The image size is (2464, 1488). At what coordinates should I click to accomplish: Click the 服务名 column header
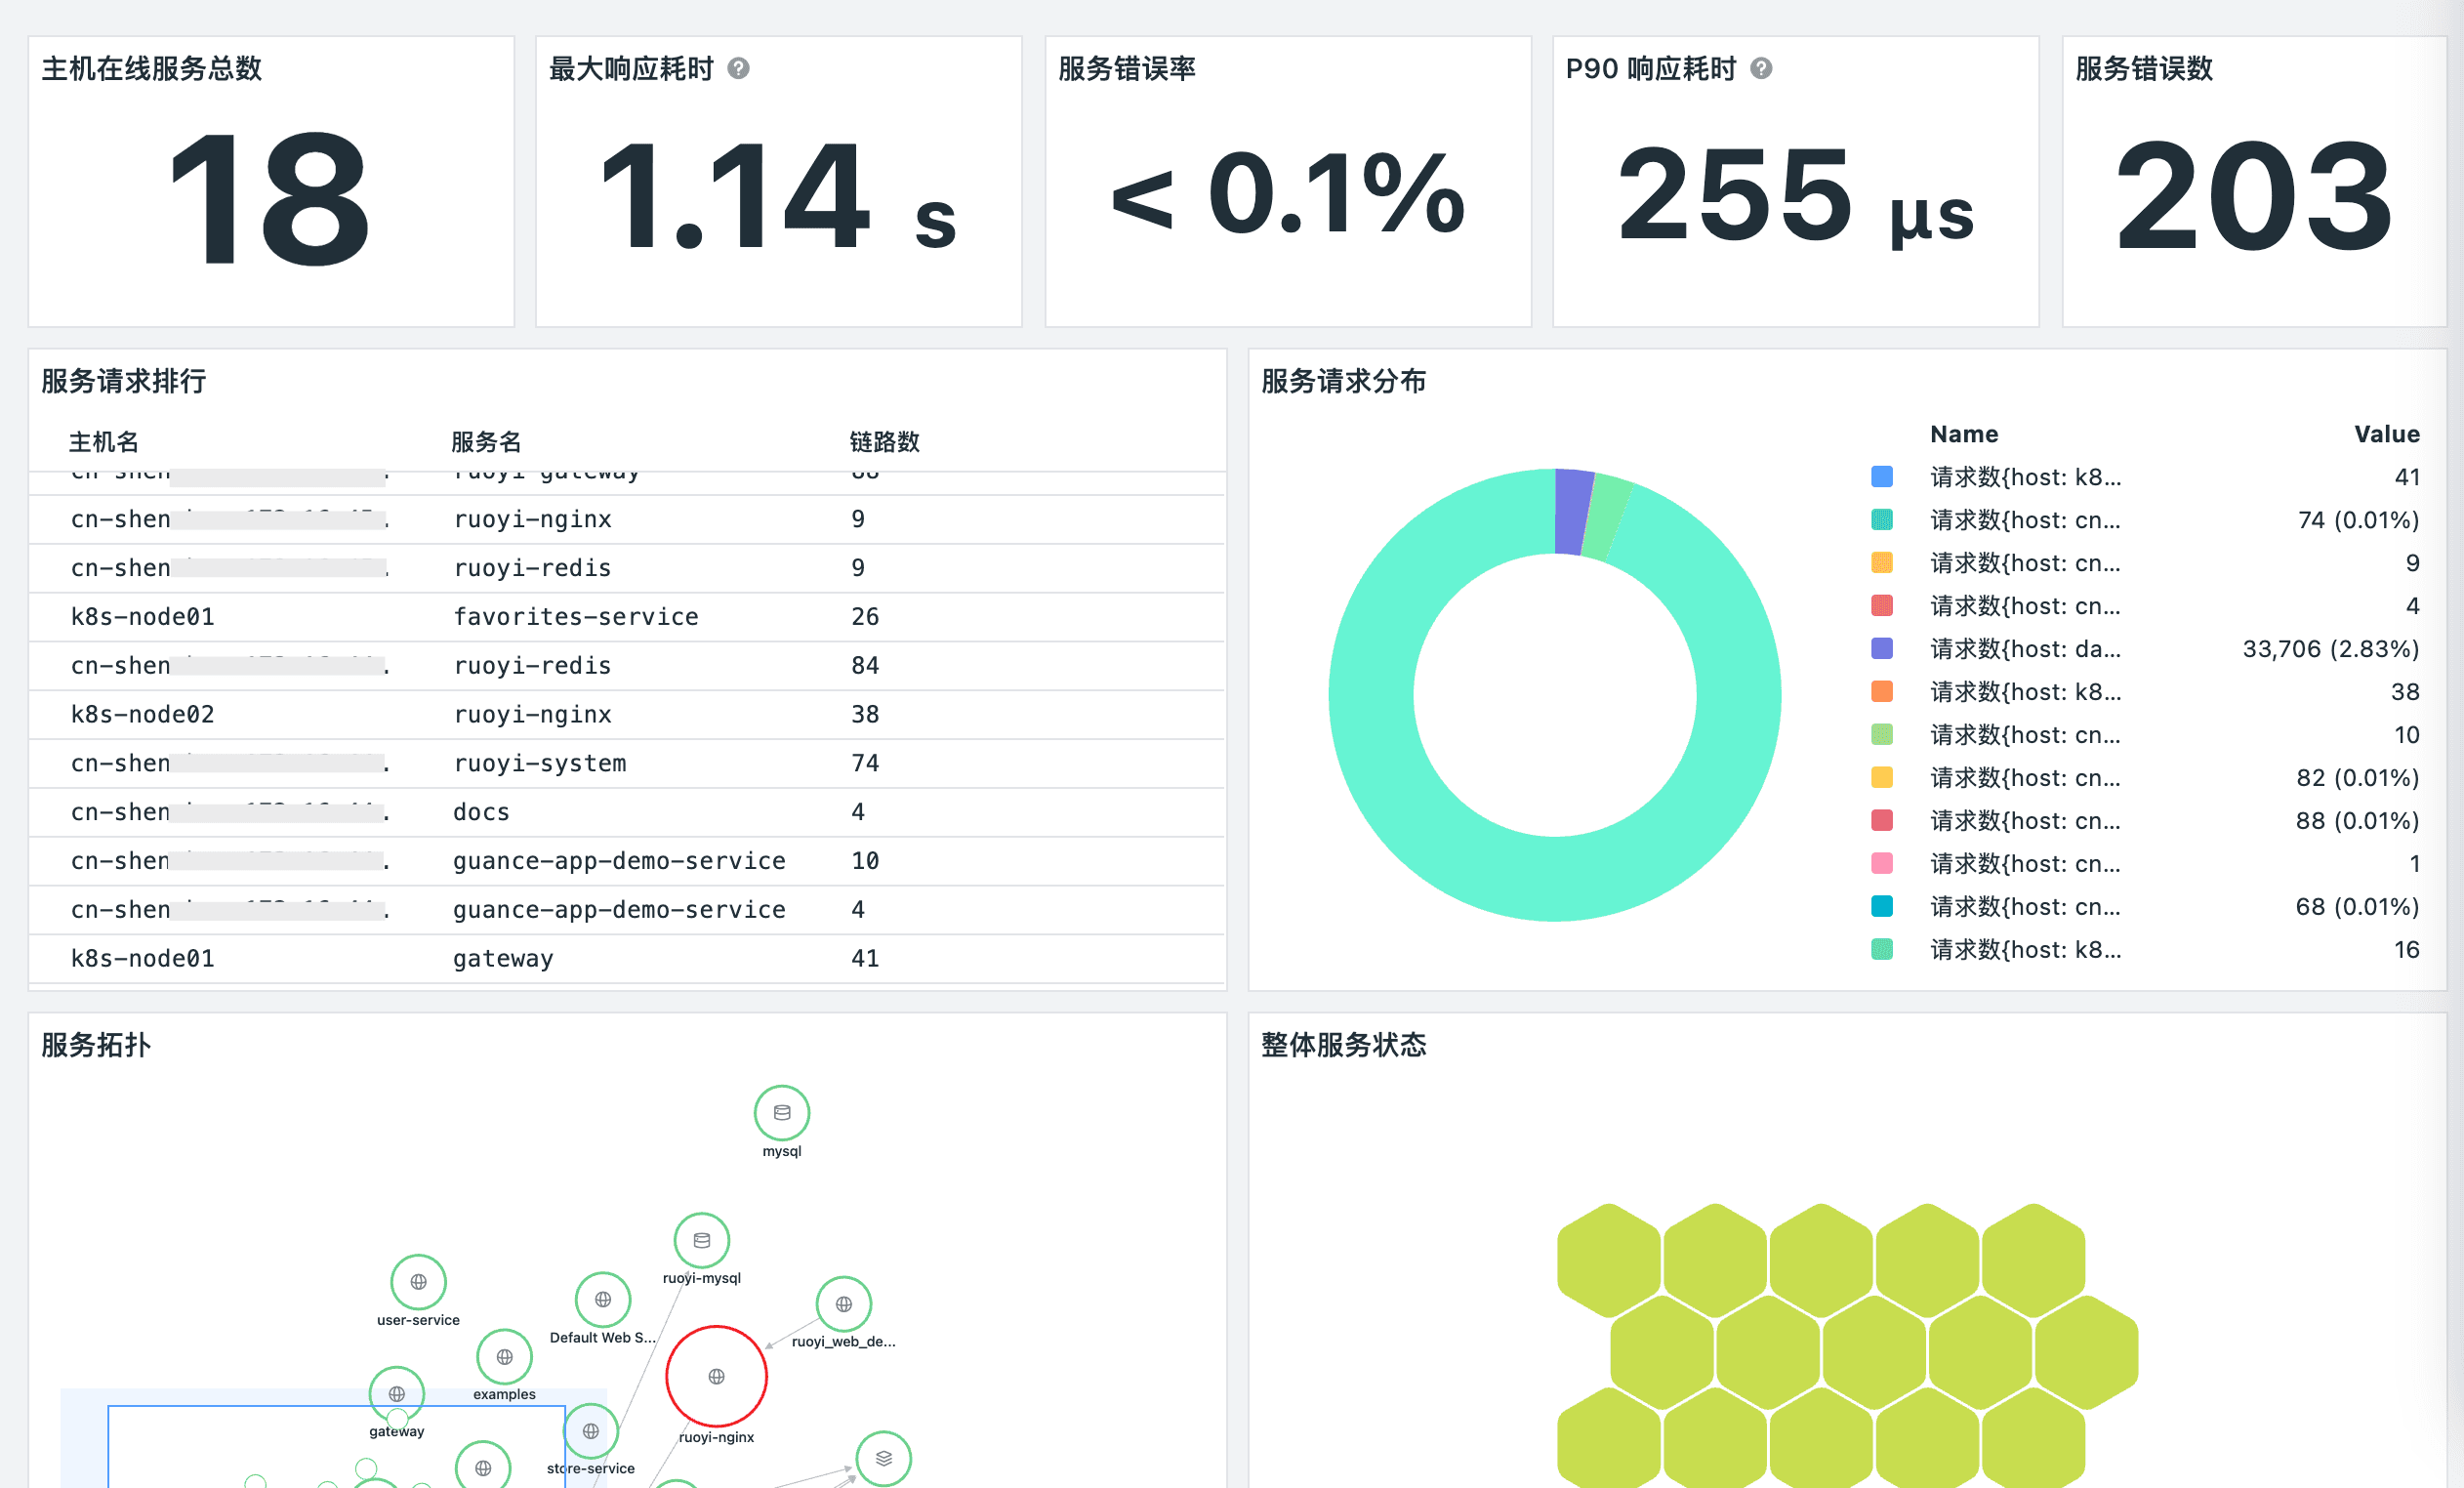[486, 441]
